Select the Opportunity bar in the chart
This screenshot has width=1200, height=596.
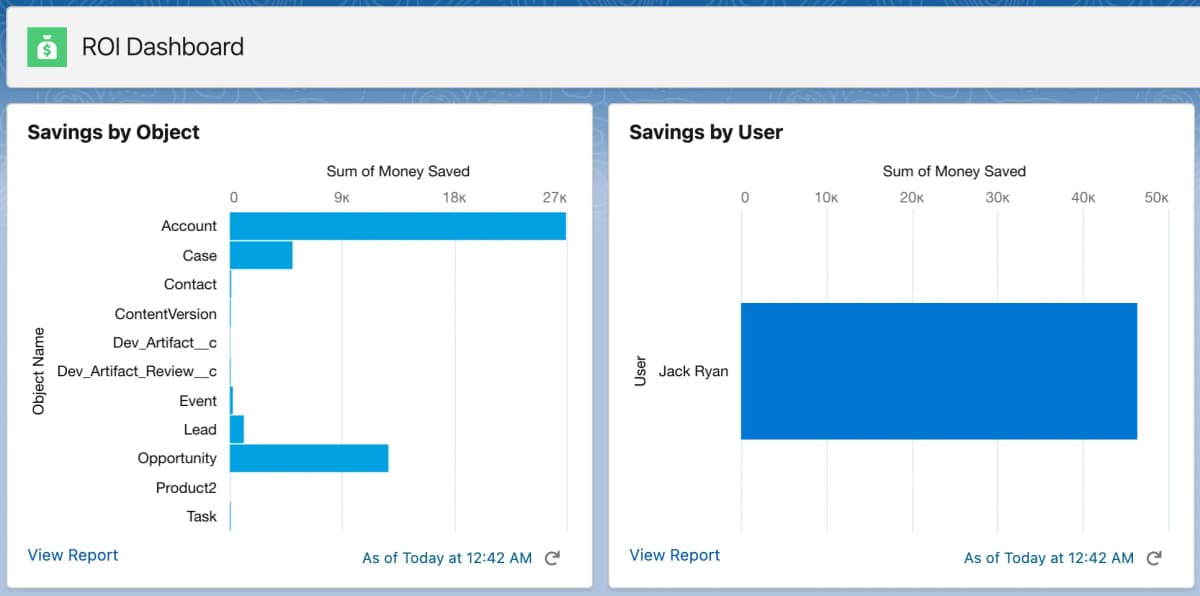[x=309, y=458]
